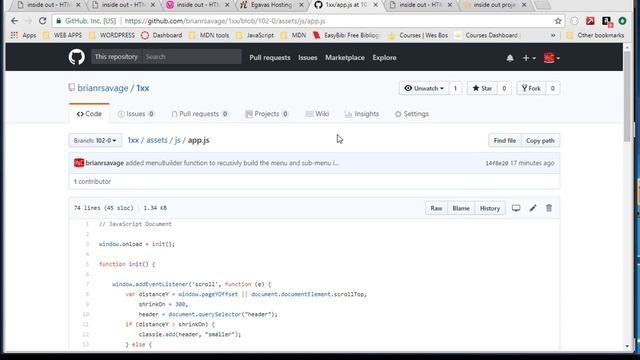Switch to the Issues tab

136,114
